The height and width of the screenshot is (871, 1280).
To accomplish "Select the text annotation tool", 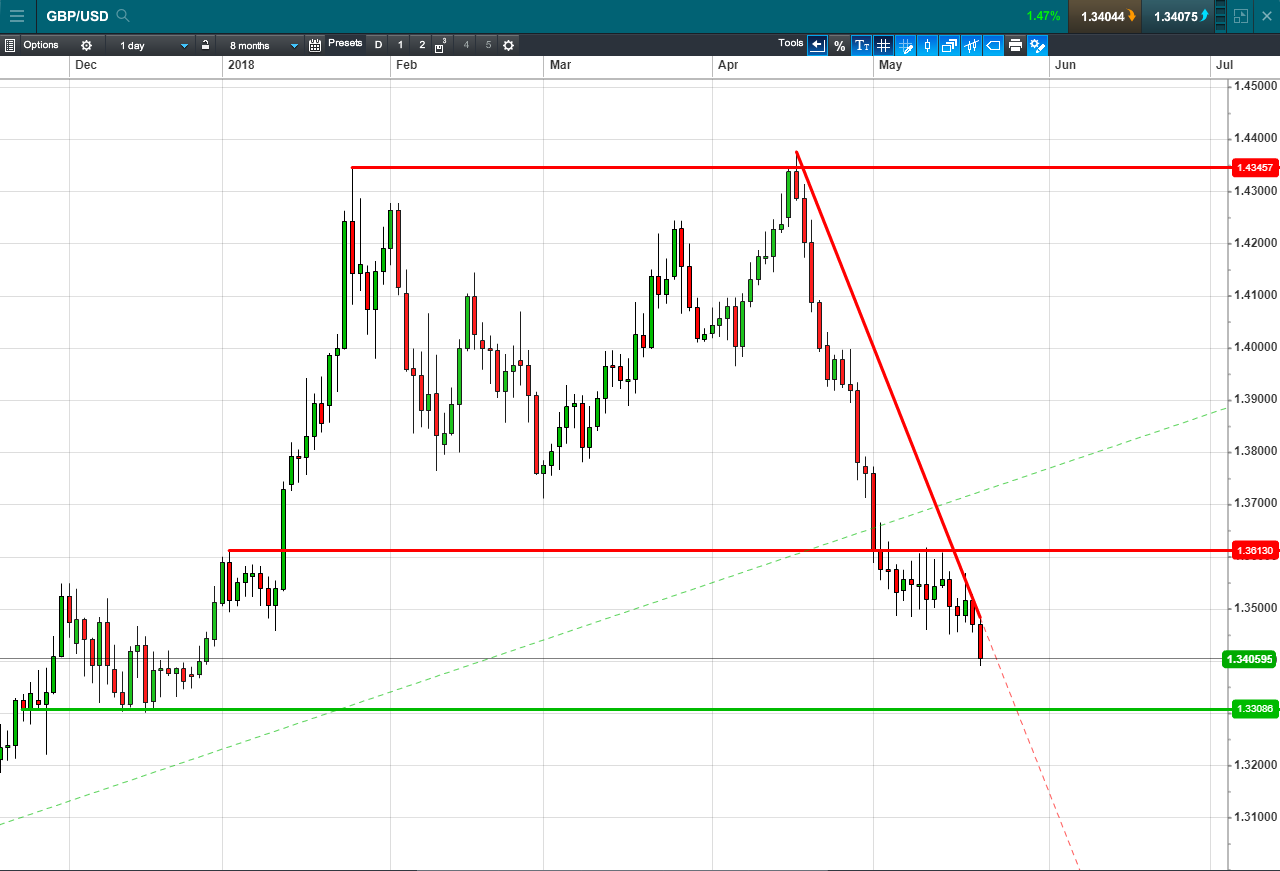I will click(861, 45).
